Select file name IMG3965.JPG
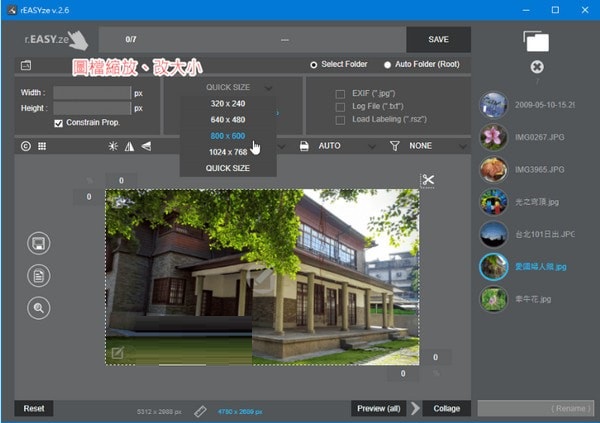The height and width of the screenshot is (423, 600). 540,170
